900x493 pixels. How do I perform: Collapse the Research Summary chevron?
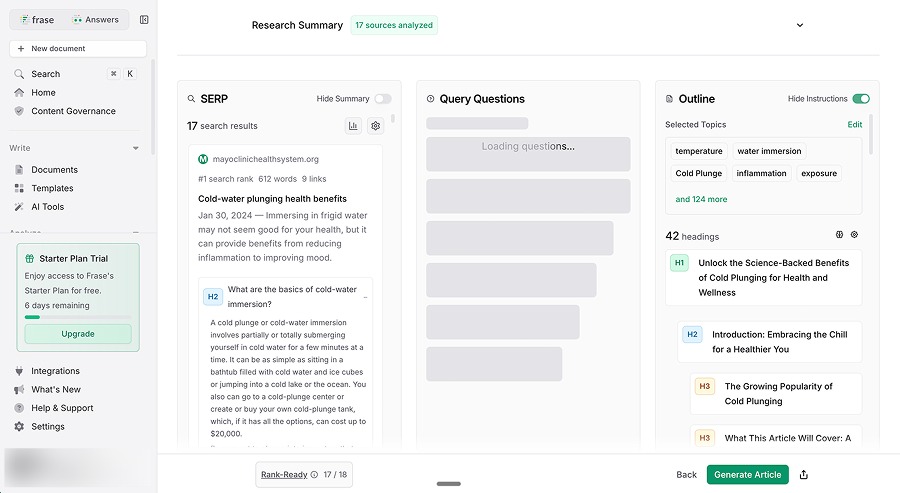click(800, 25)
